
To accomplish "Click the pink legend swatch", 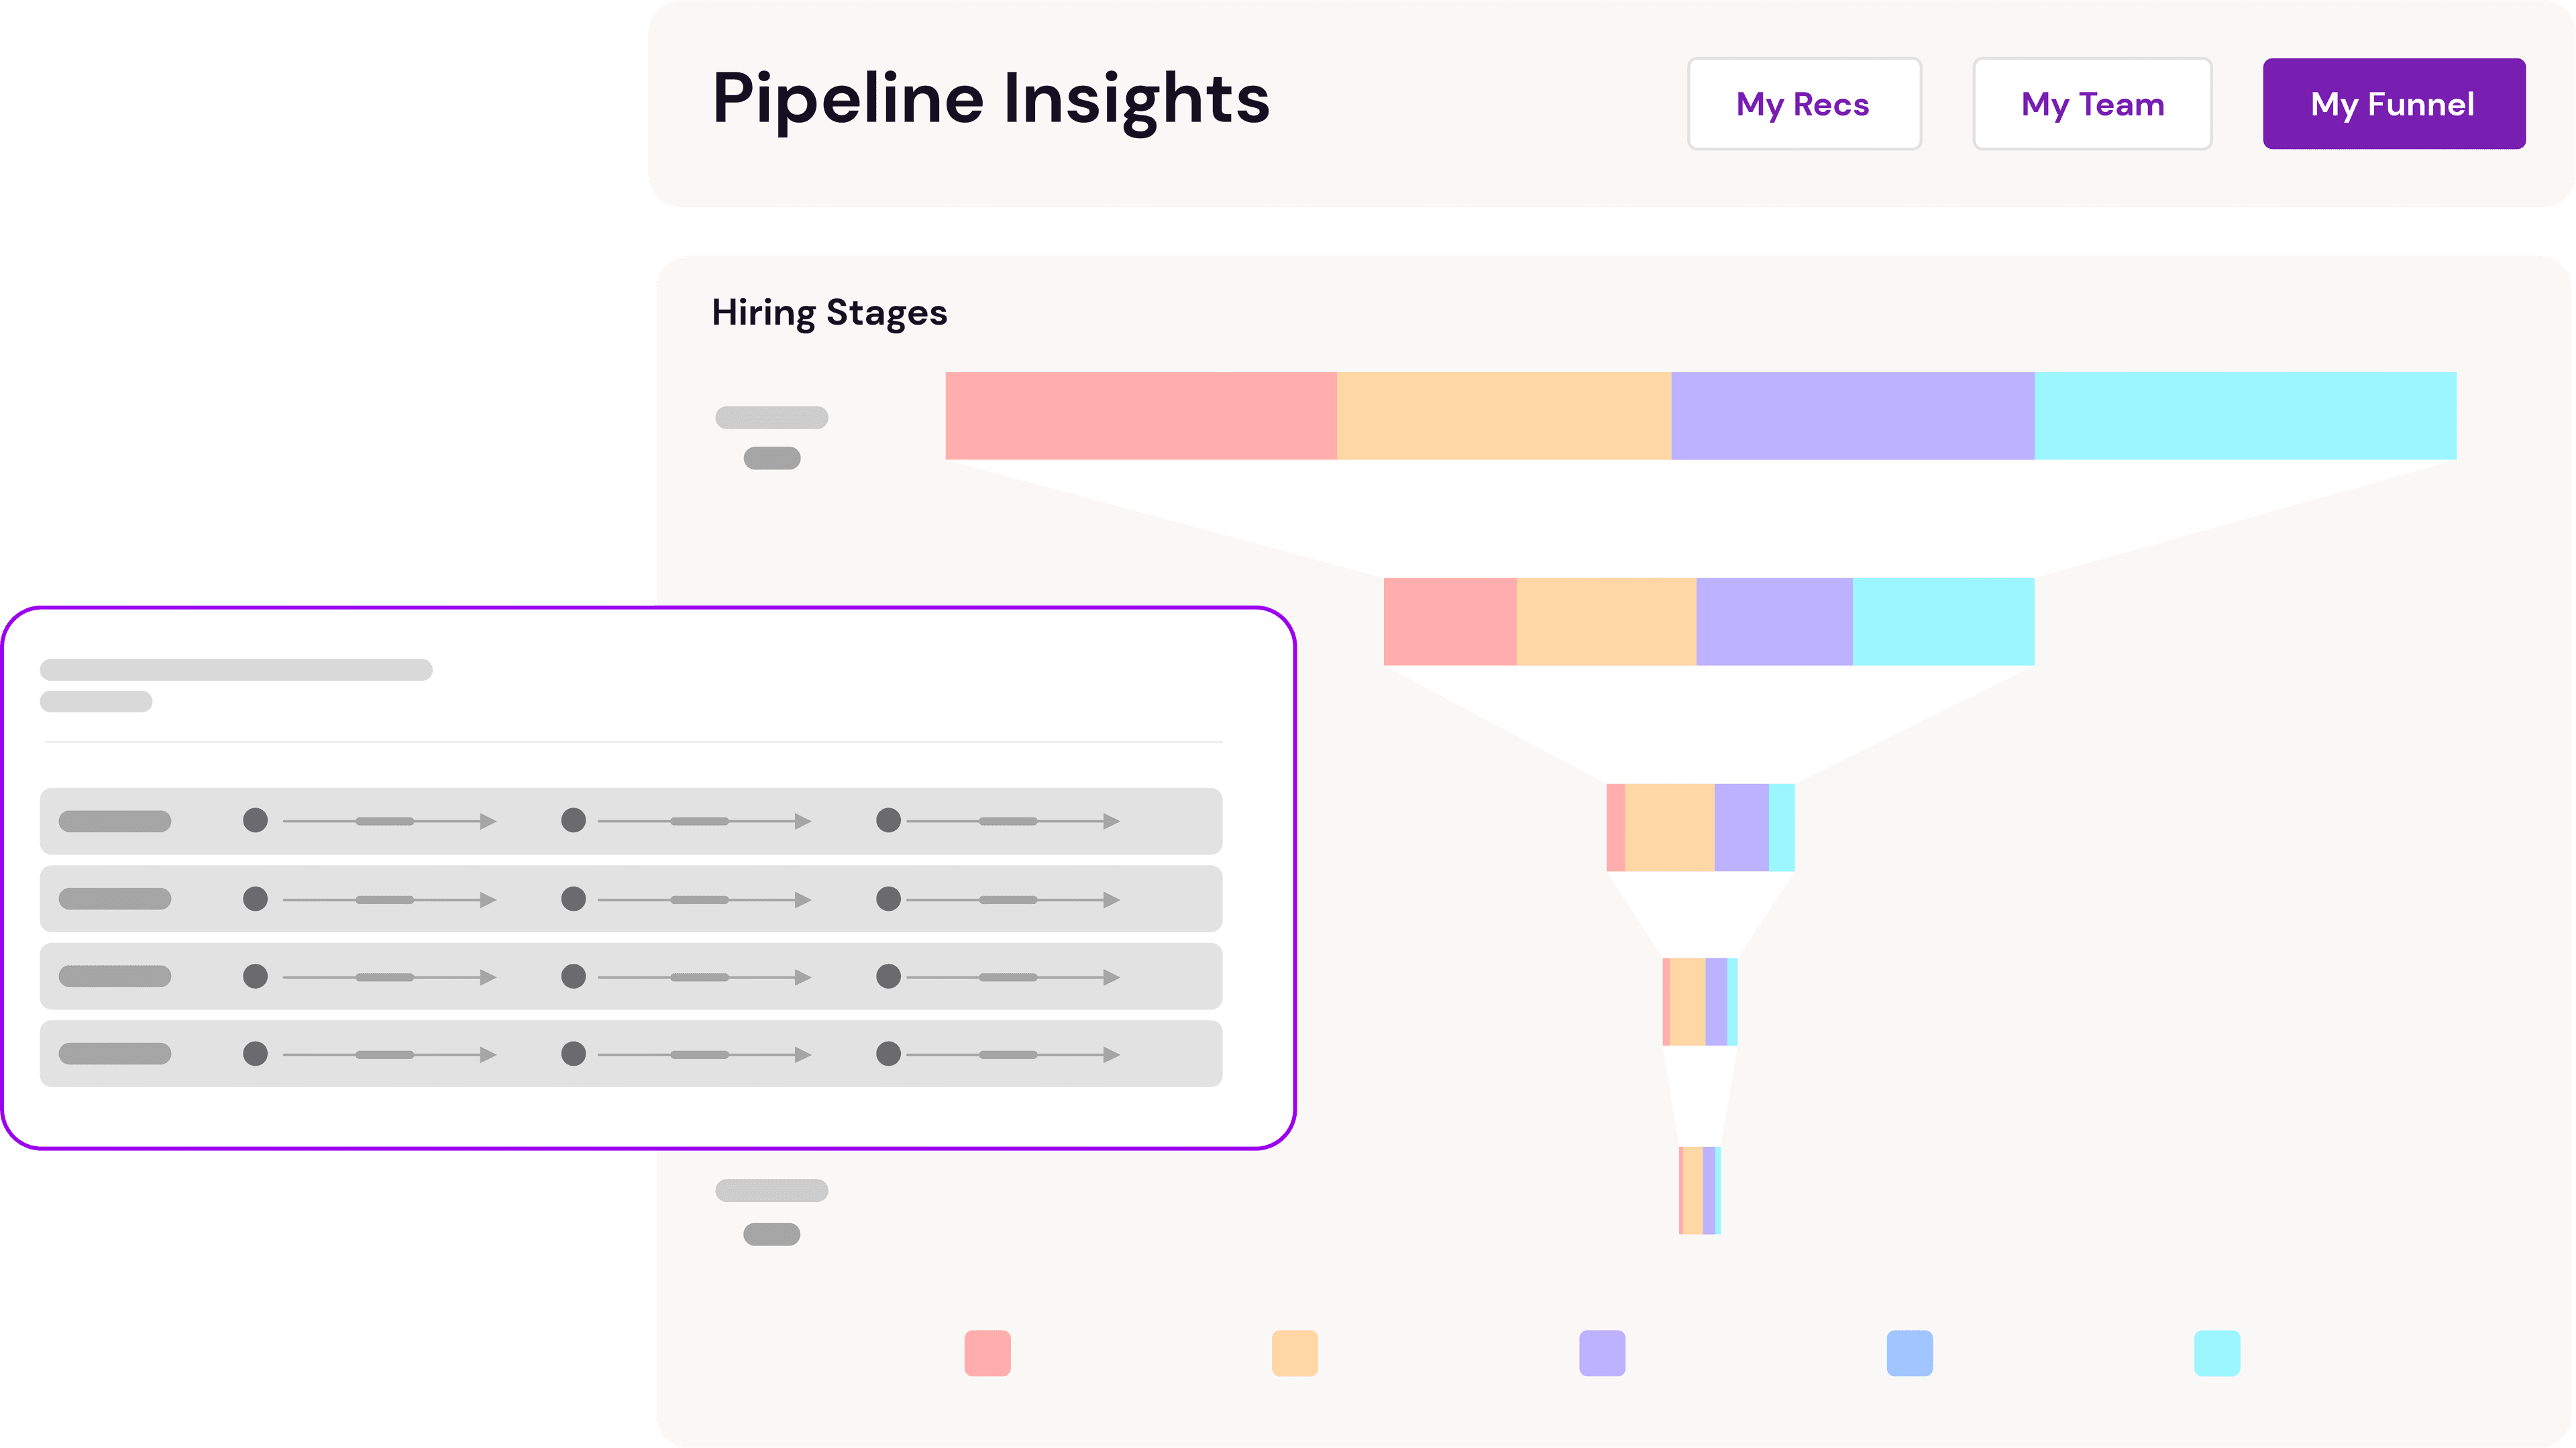I will pyautogui.click(x=987, y=1353).
